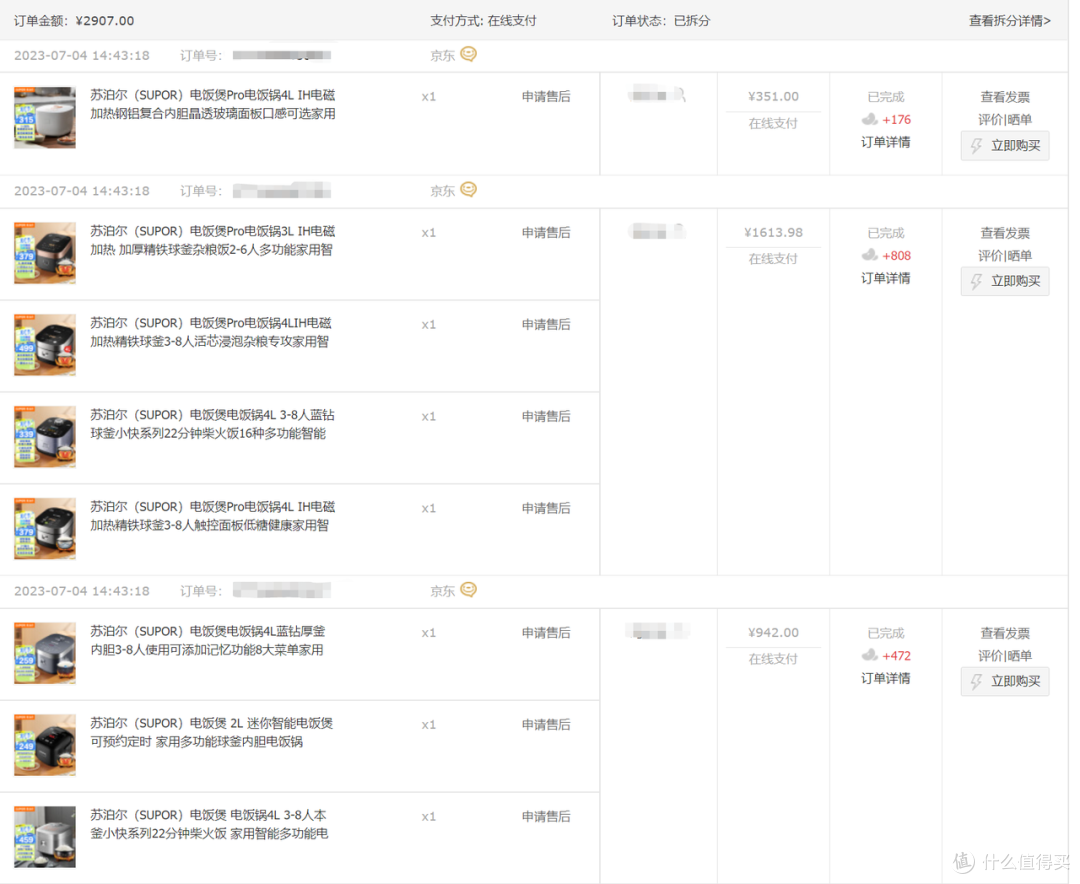Click Jingdou bean icon beside +176
Screen dimensions: 1080x884
870,119
